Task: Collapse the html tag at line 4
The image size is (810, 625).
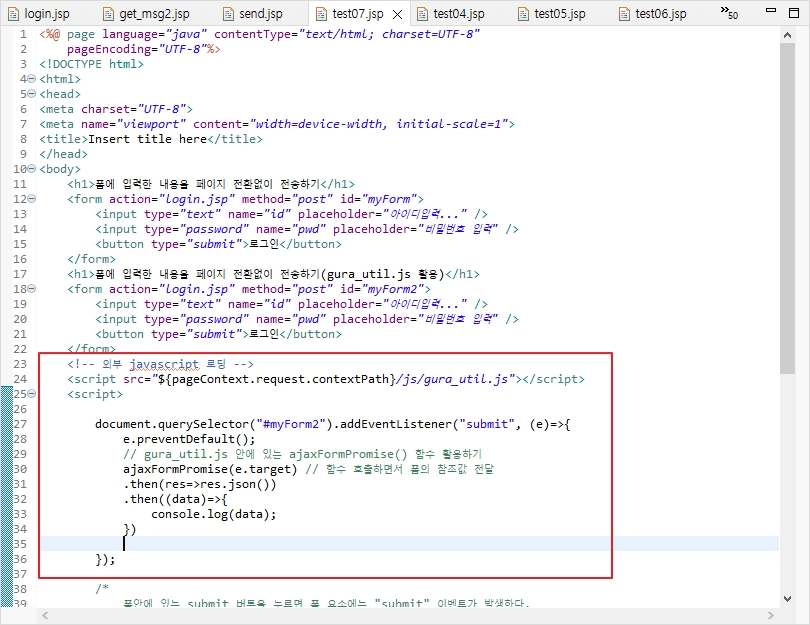Action: [x=32, y=79]
